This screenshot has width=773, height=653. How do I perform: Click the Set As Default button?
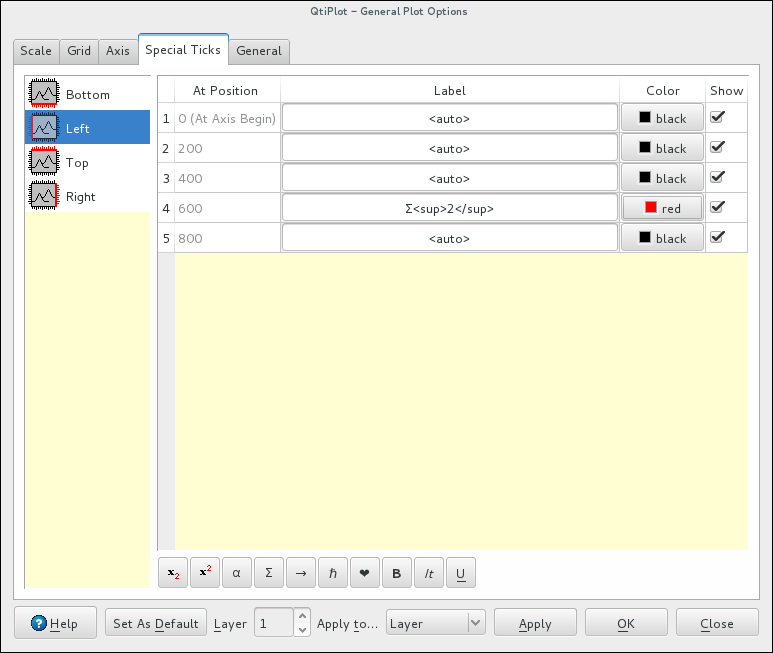(156, 623)
